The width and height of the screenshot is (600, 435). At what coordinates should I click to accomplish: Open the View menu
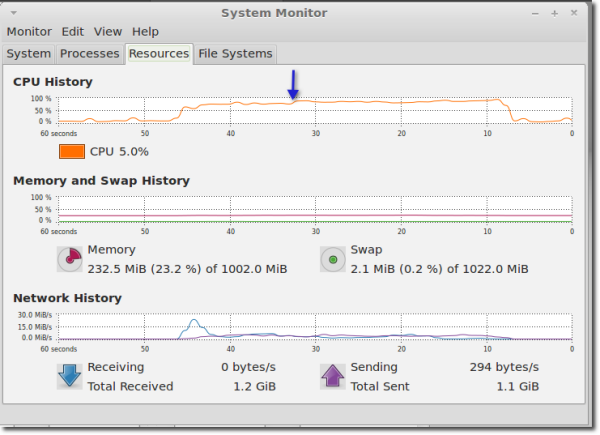point(108,32)
